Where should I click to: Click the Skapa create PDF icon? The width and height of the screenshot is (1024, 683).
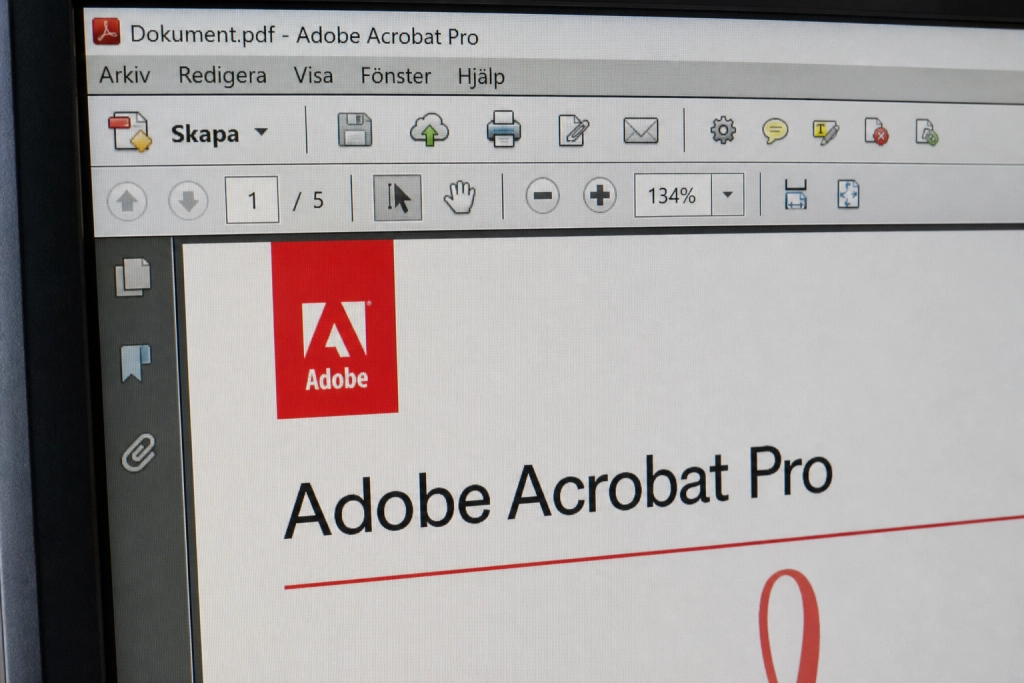pyautogui.click(x=129, y=132)
